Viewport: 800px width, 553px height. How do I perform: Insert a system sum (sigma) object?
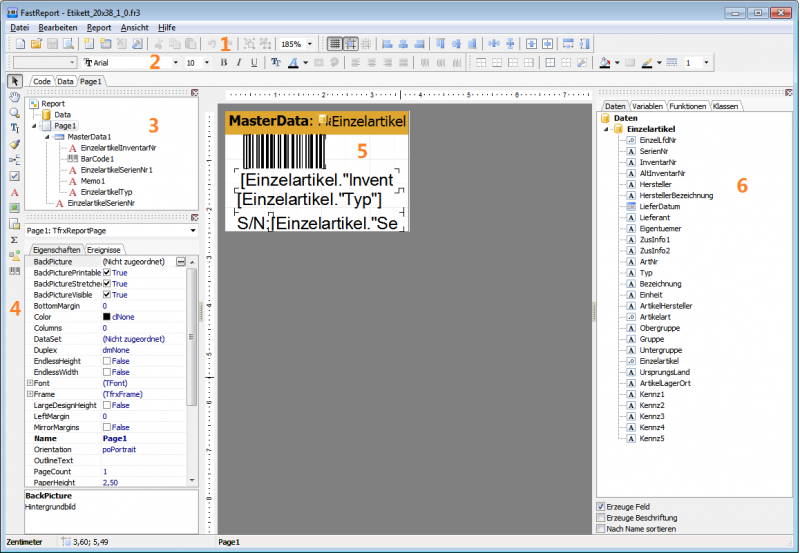15,240
